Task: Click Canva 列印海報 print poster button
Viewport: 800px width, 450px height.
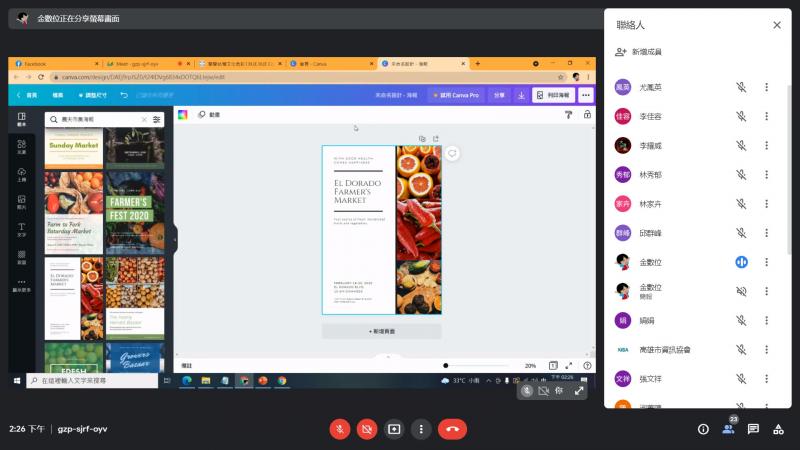Action: 553,95
